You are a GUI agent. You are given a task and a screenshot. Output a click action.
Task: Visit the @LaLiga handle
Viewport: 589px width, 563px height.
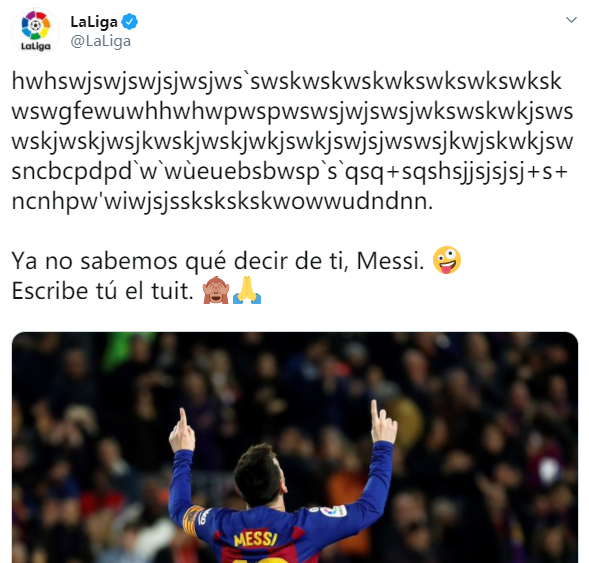pos(100,41)
